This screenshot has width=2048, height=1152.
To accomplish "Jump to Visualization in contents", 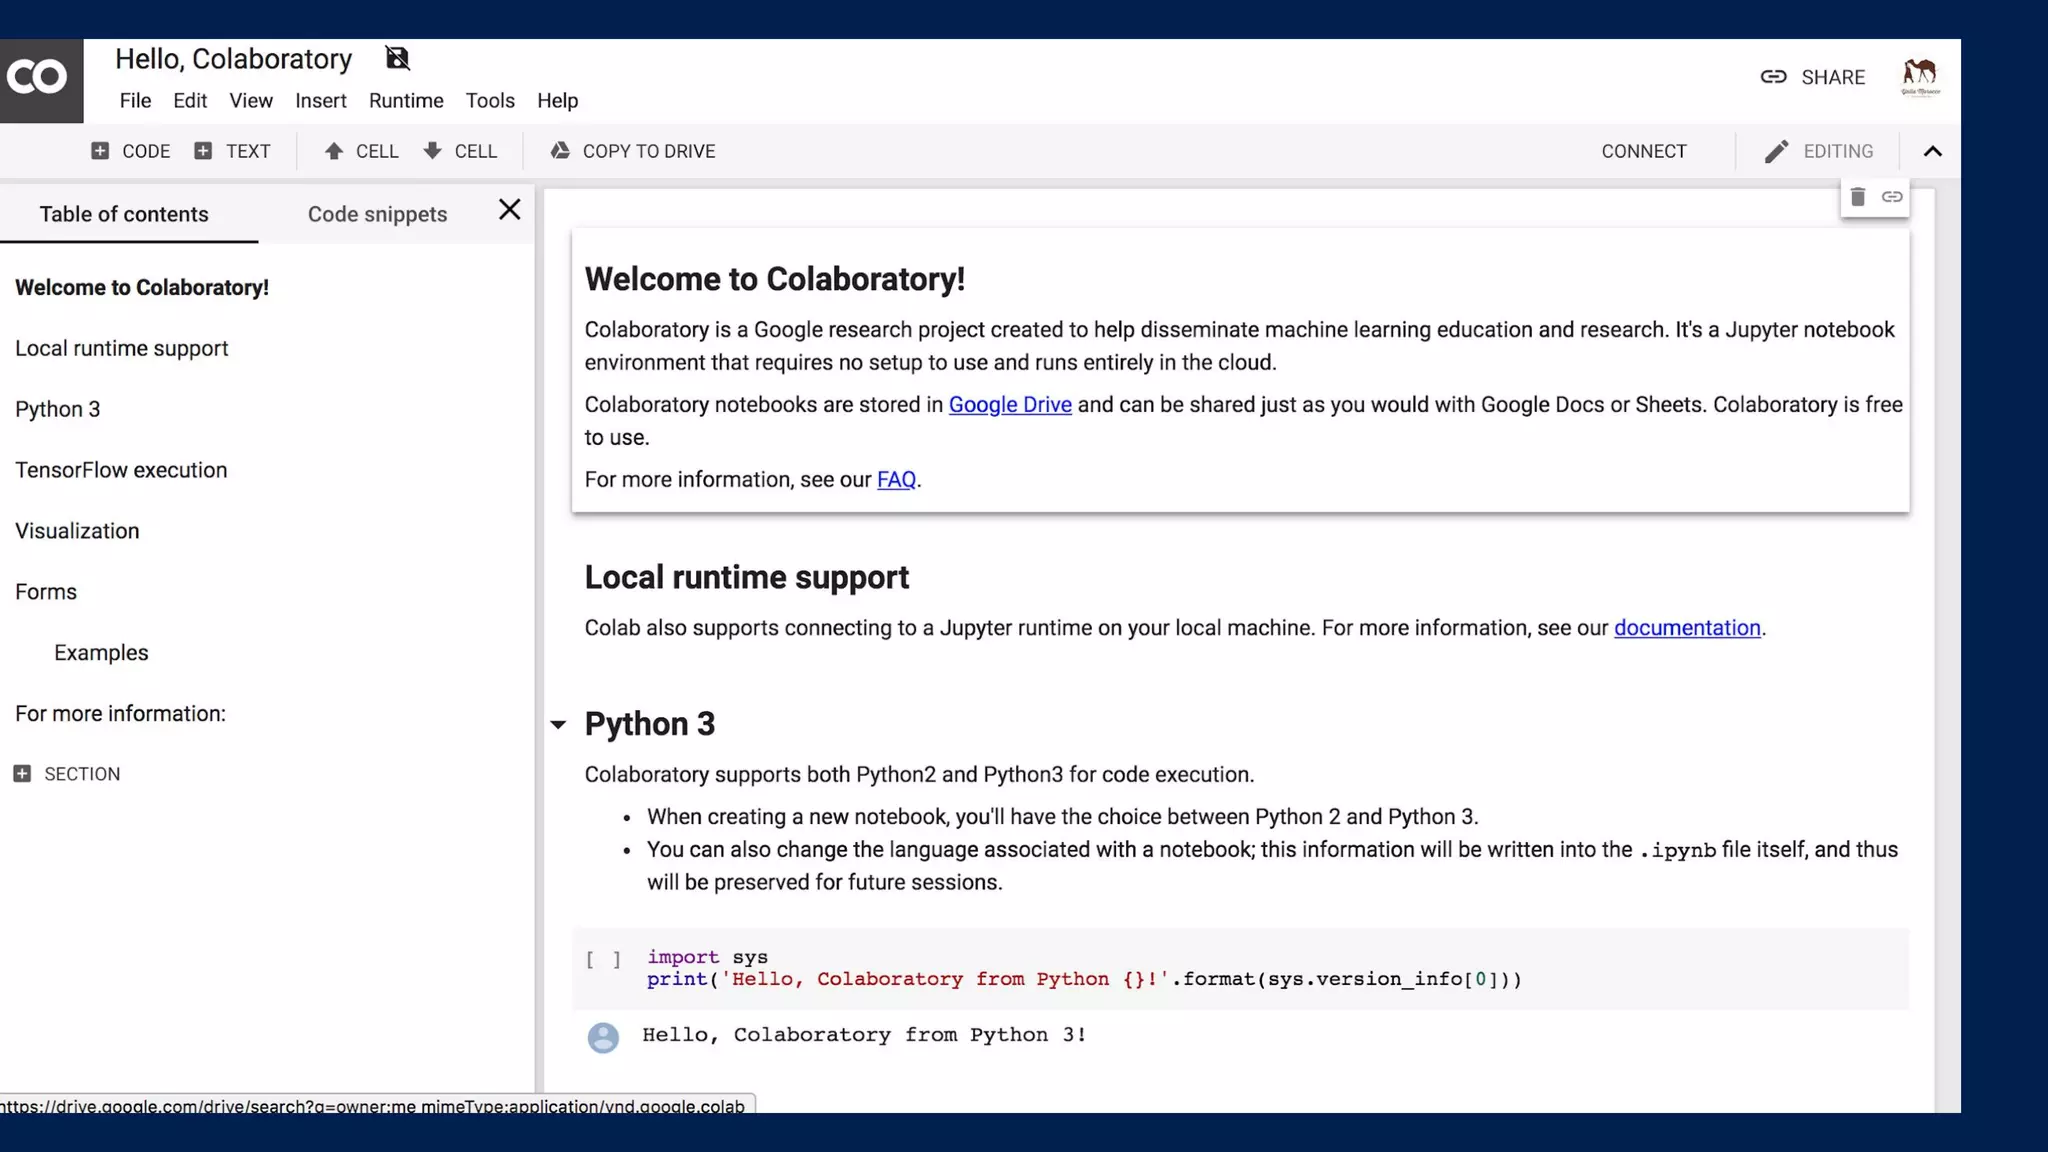I will (77, 532).
